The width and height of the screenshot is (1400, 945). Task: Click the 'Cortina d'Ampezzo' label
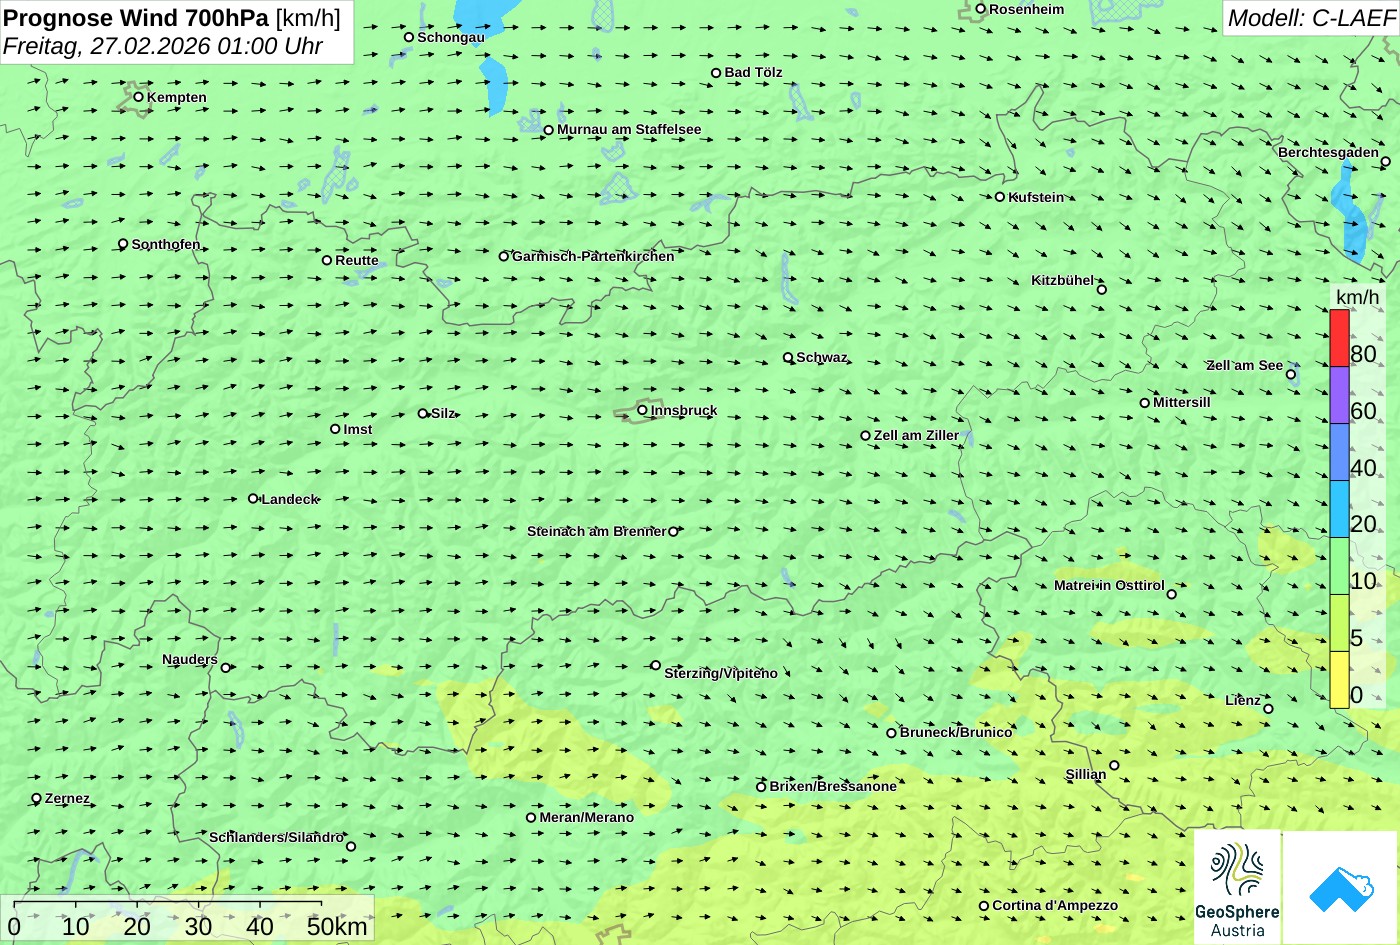(x=1055, y=905)
